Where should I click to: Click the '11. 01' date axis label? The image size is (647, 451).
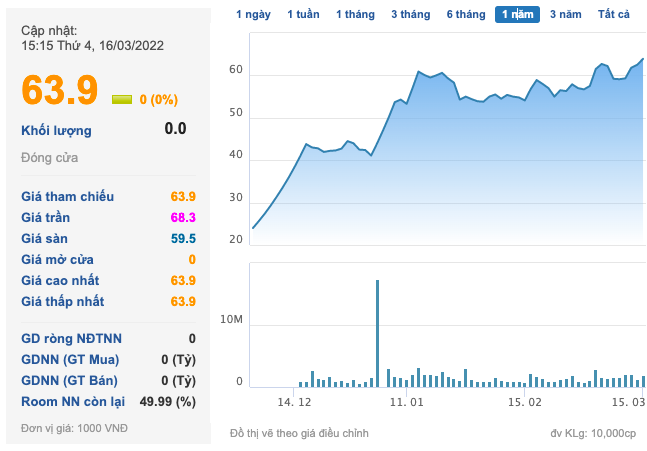407,402
